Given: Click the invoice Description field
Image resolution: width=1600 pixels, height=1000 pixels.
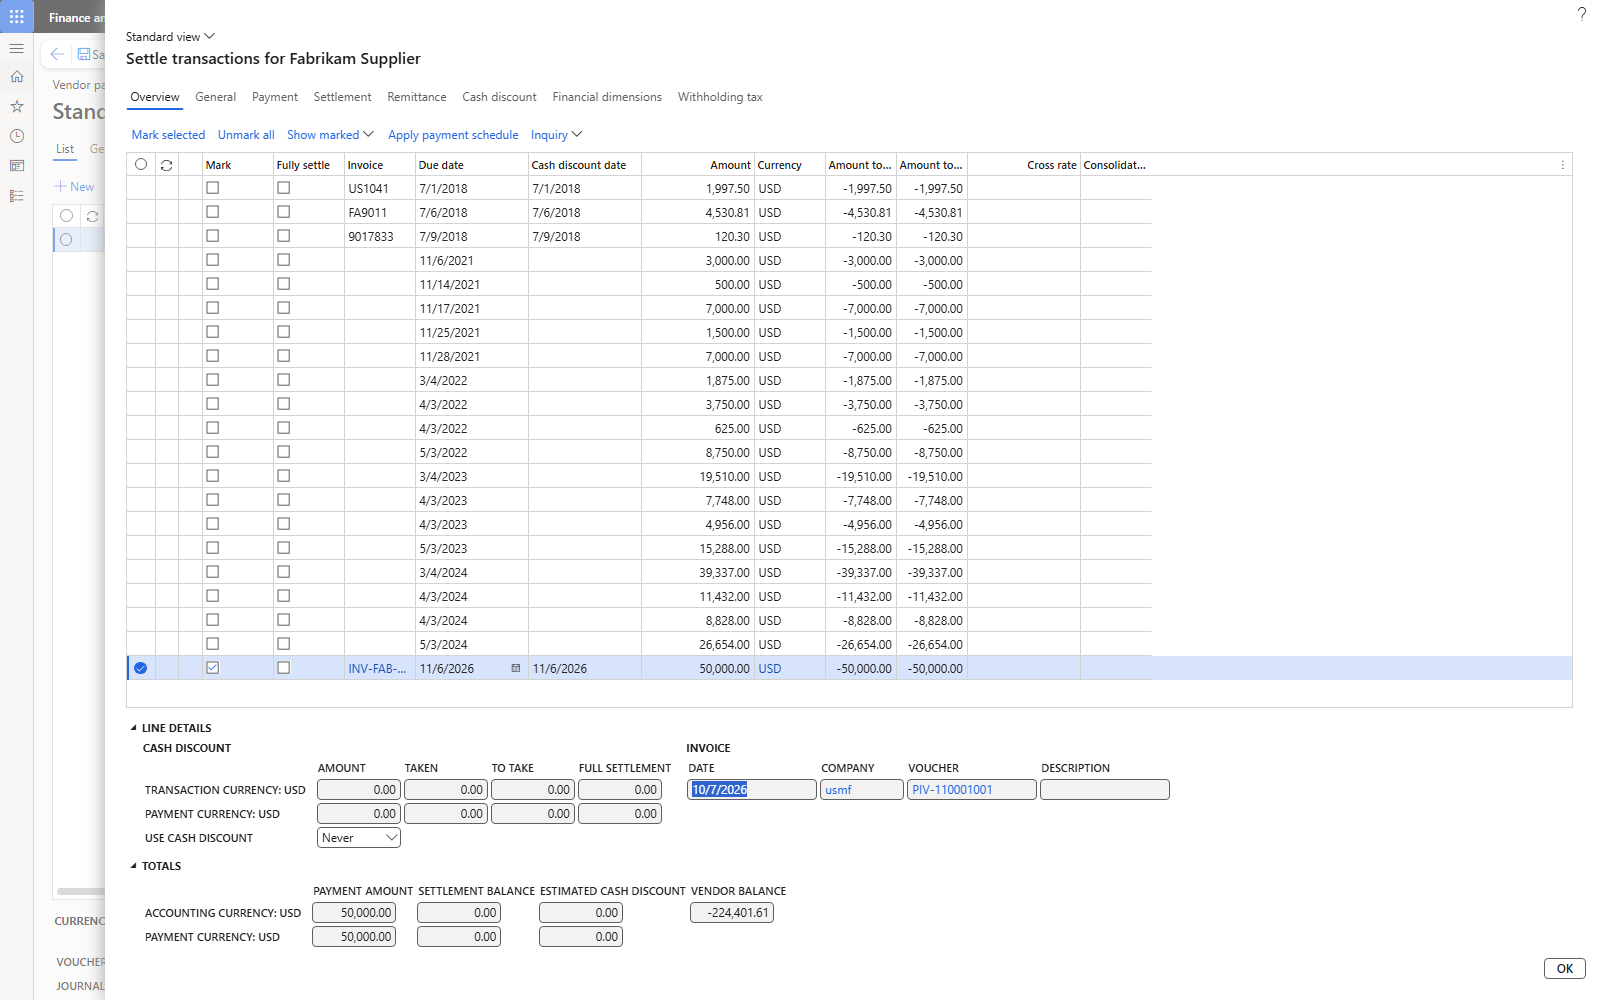Looking at the screenshot, I should [1105, 790].
